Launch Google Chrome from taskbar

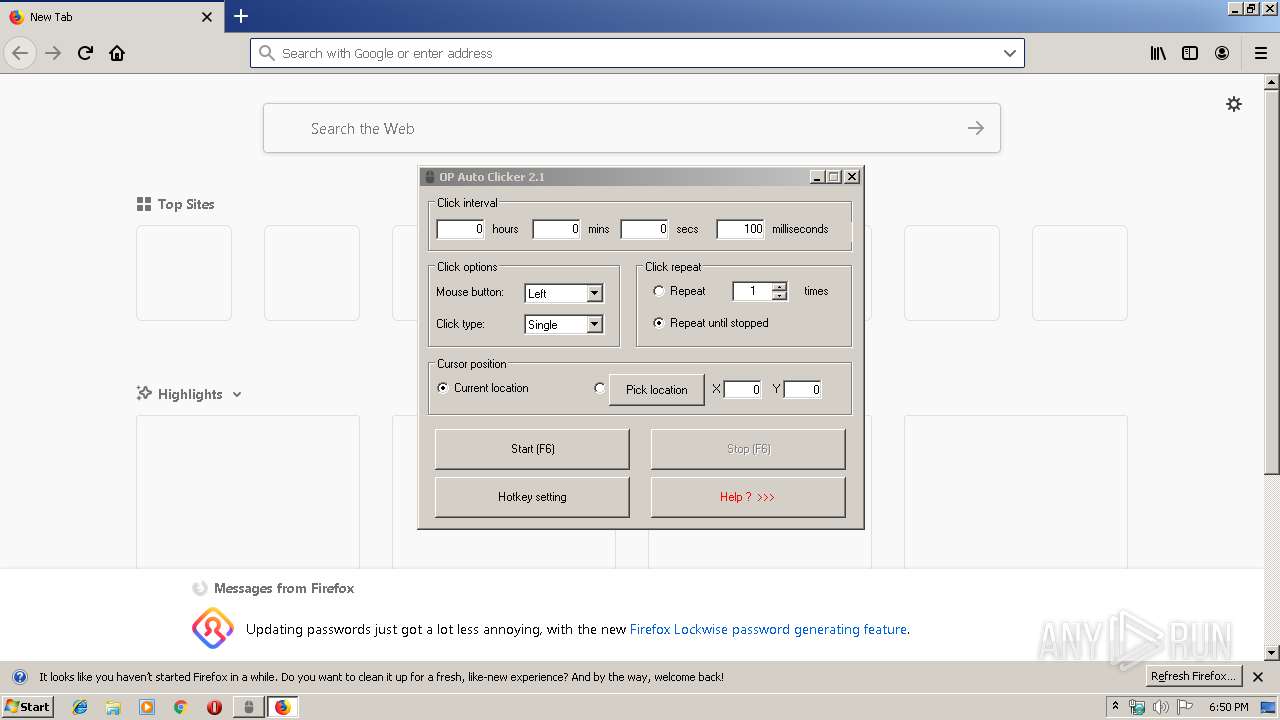(x=181, y=707)
